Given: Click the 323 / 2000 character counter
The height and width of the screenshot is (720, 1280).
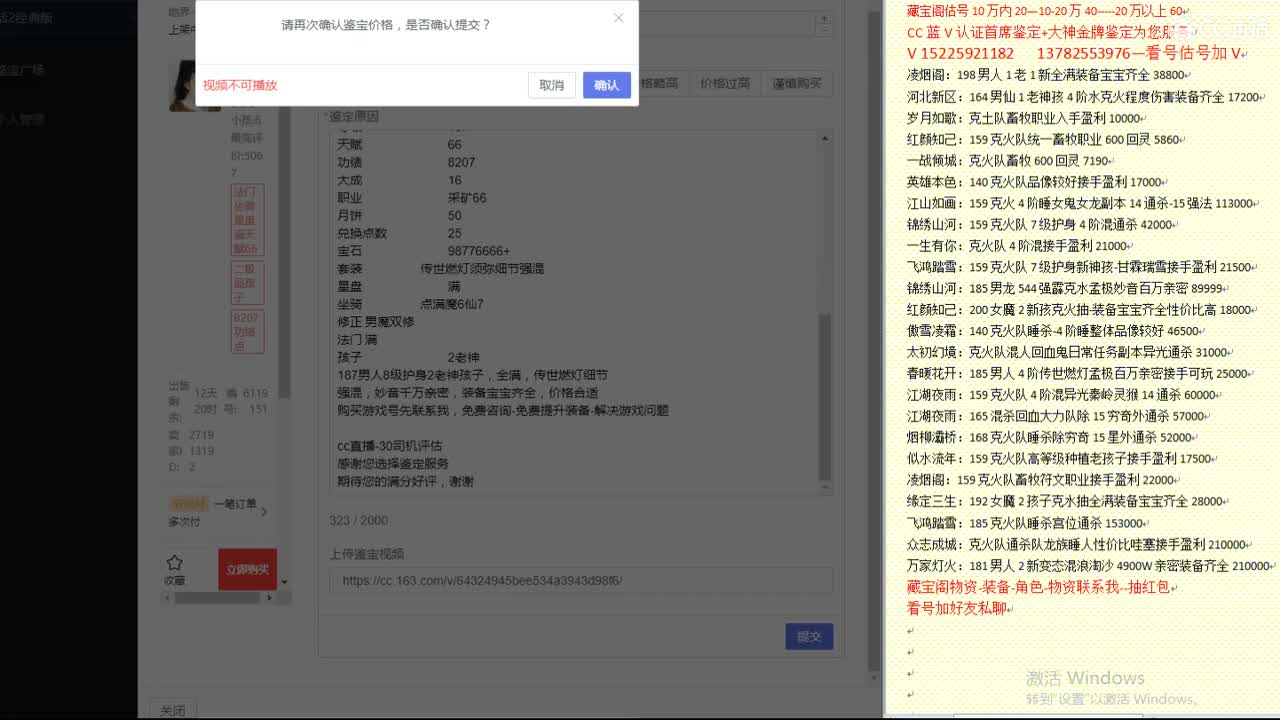Looking at the screenshot, I should (x=358, y=521).
